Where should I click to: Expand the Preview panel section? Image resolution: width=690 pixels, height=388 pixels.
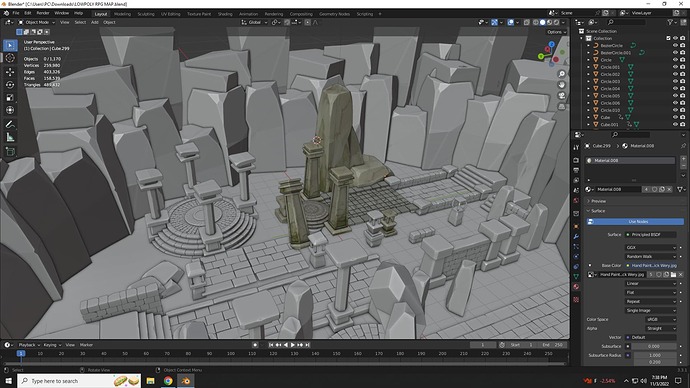598,201
